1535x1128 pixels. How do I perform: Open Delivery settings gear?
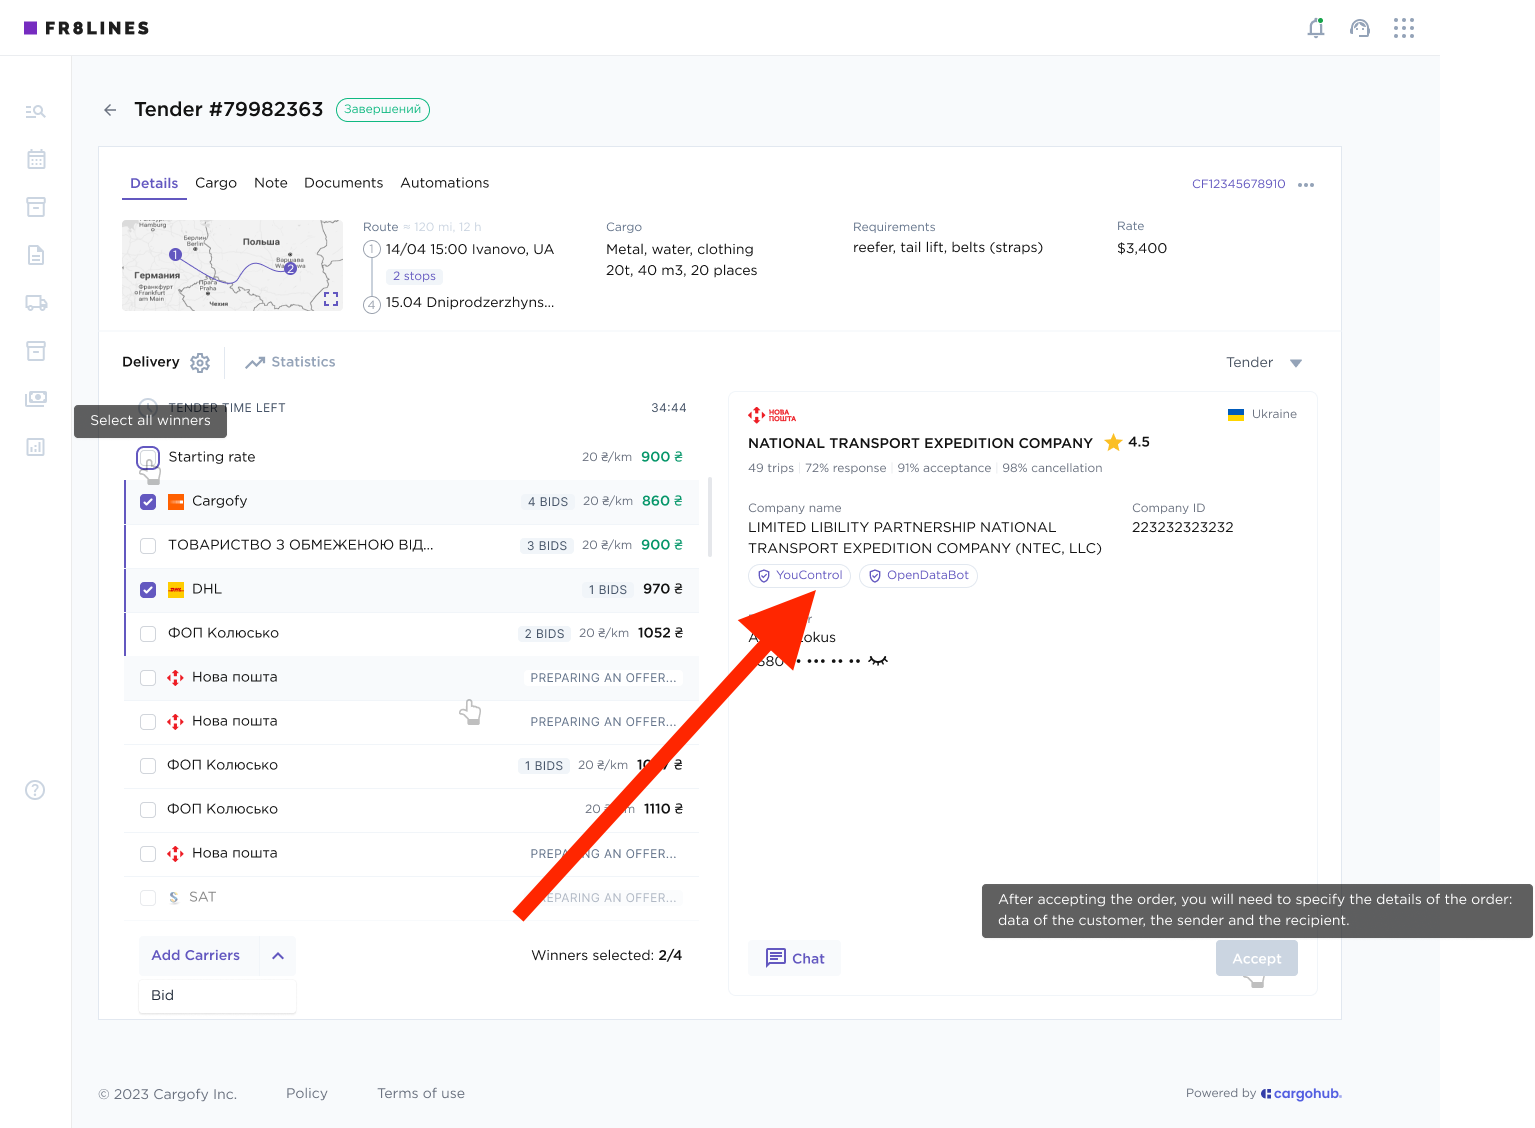click(x=200, y=363)
